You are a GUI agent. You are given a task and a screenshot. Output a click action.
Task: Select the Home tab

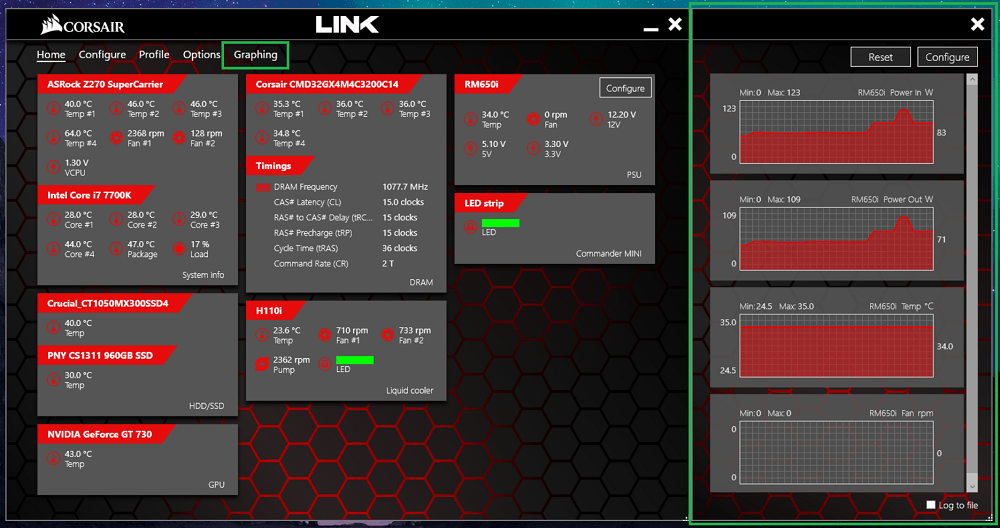tap(51, 55)
